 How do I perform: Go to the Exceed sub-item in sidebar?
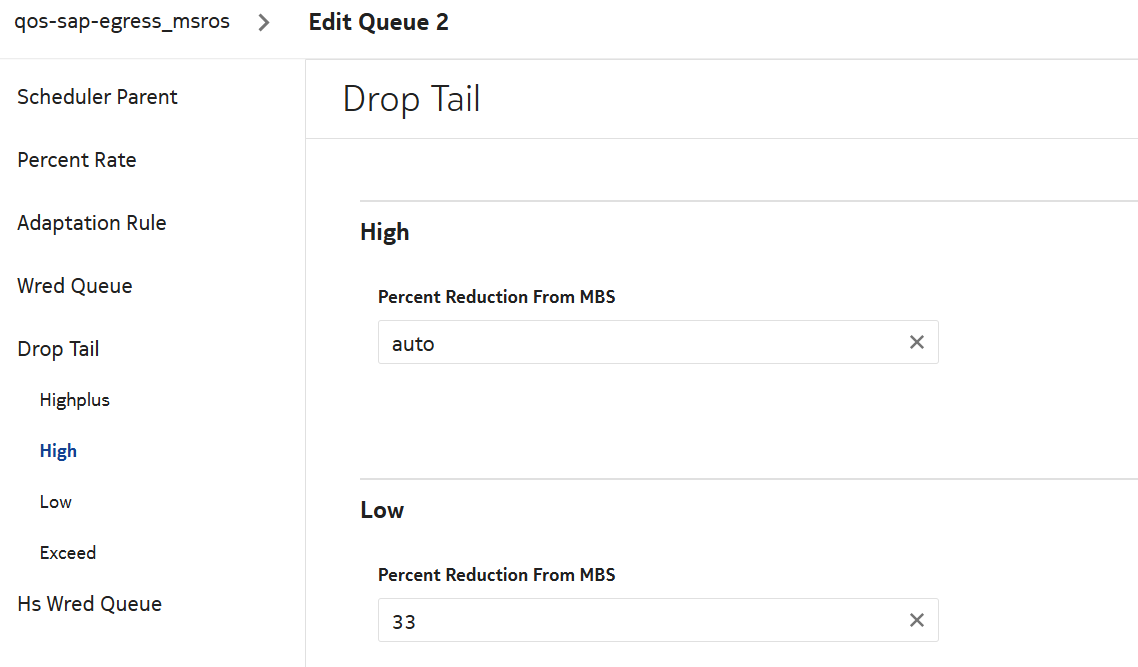click(x=68, y=553)
